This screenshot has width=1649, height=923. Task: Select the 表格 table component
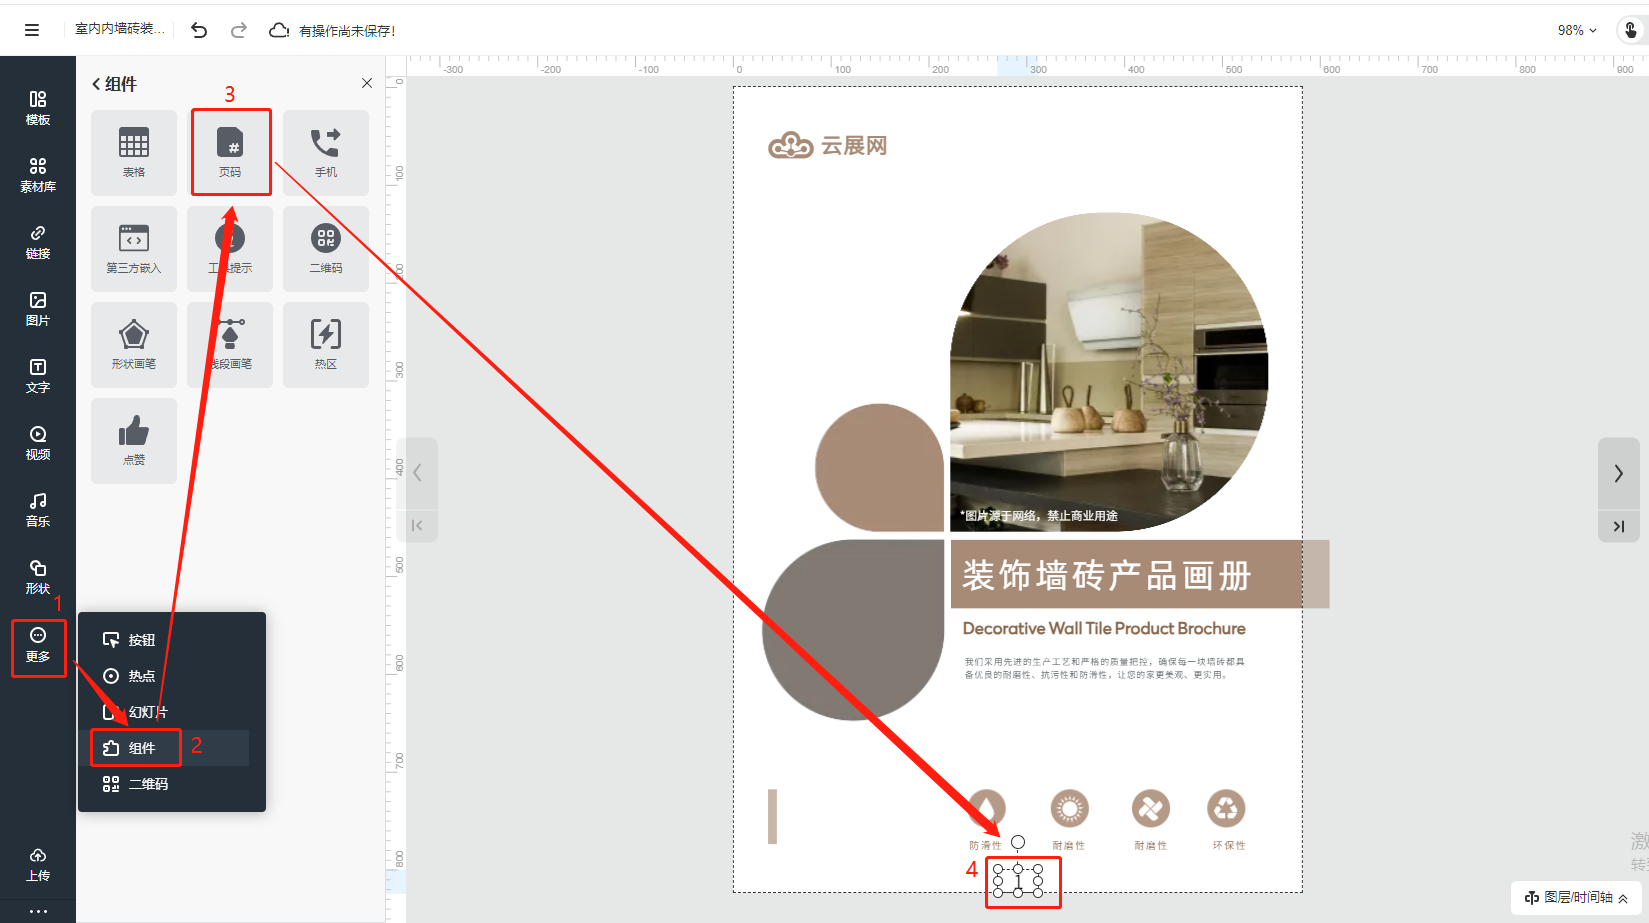[134, 152]
